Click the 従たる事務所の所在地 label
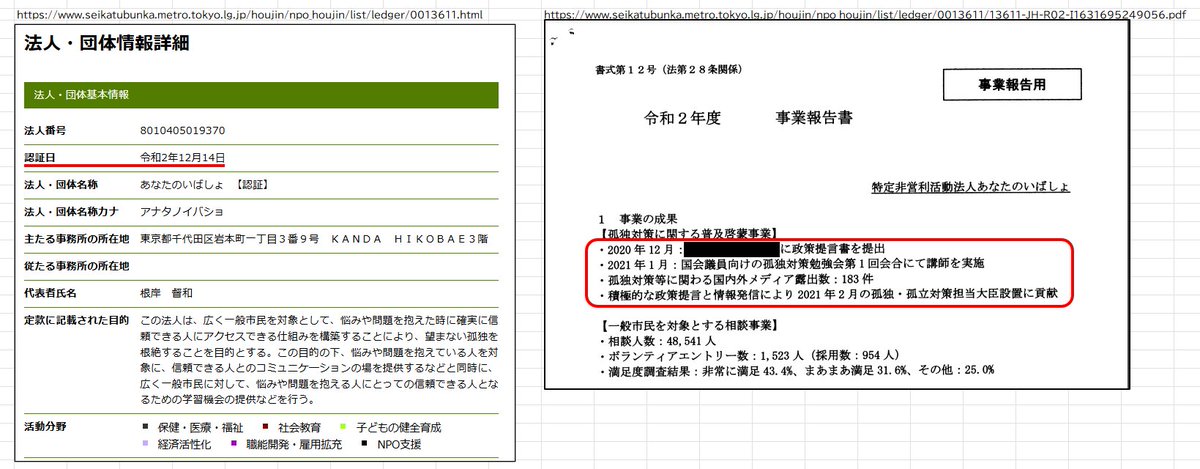Viewport: 1200px width, 469px height. (x=75, y=266)
